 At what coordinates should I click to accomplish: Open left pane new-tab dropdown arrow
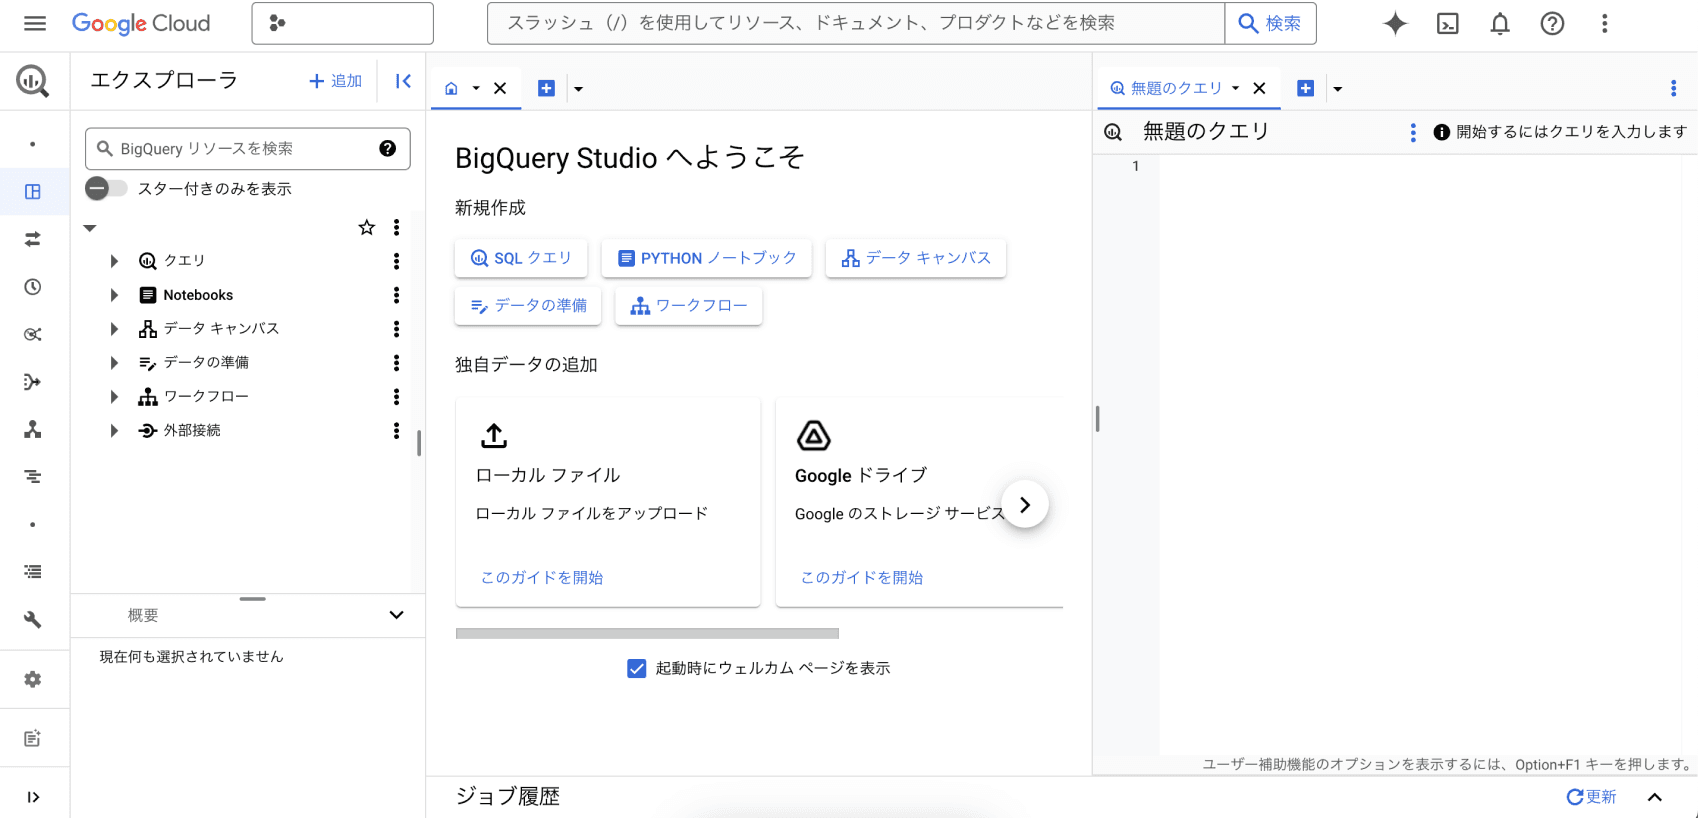(x=578, y=89)
